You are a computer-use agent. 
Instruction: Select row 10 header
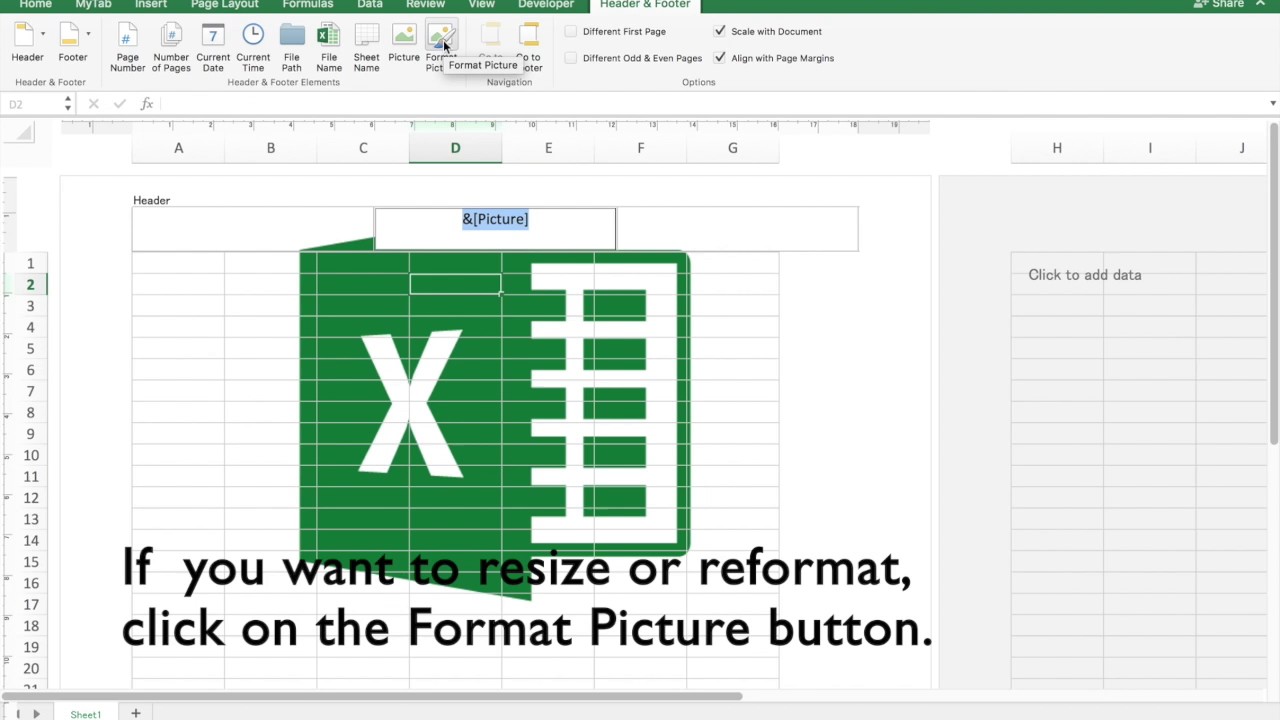tap(30, 455)
